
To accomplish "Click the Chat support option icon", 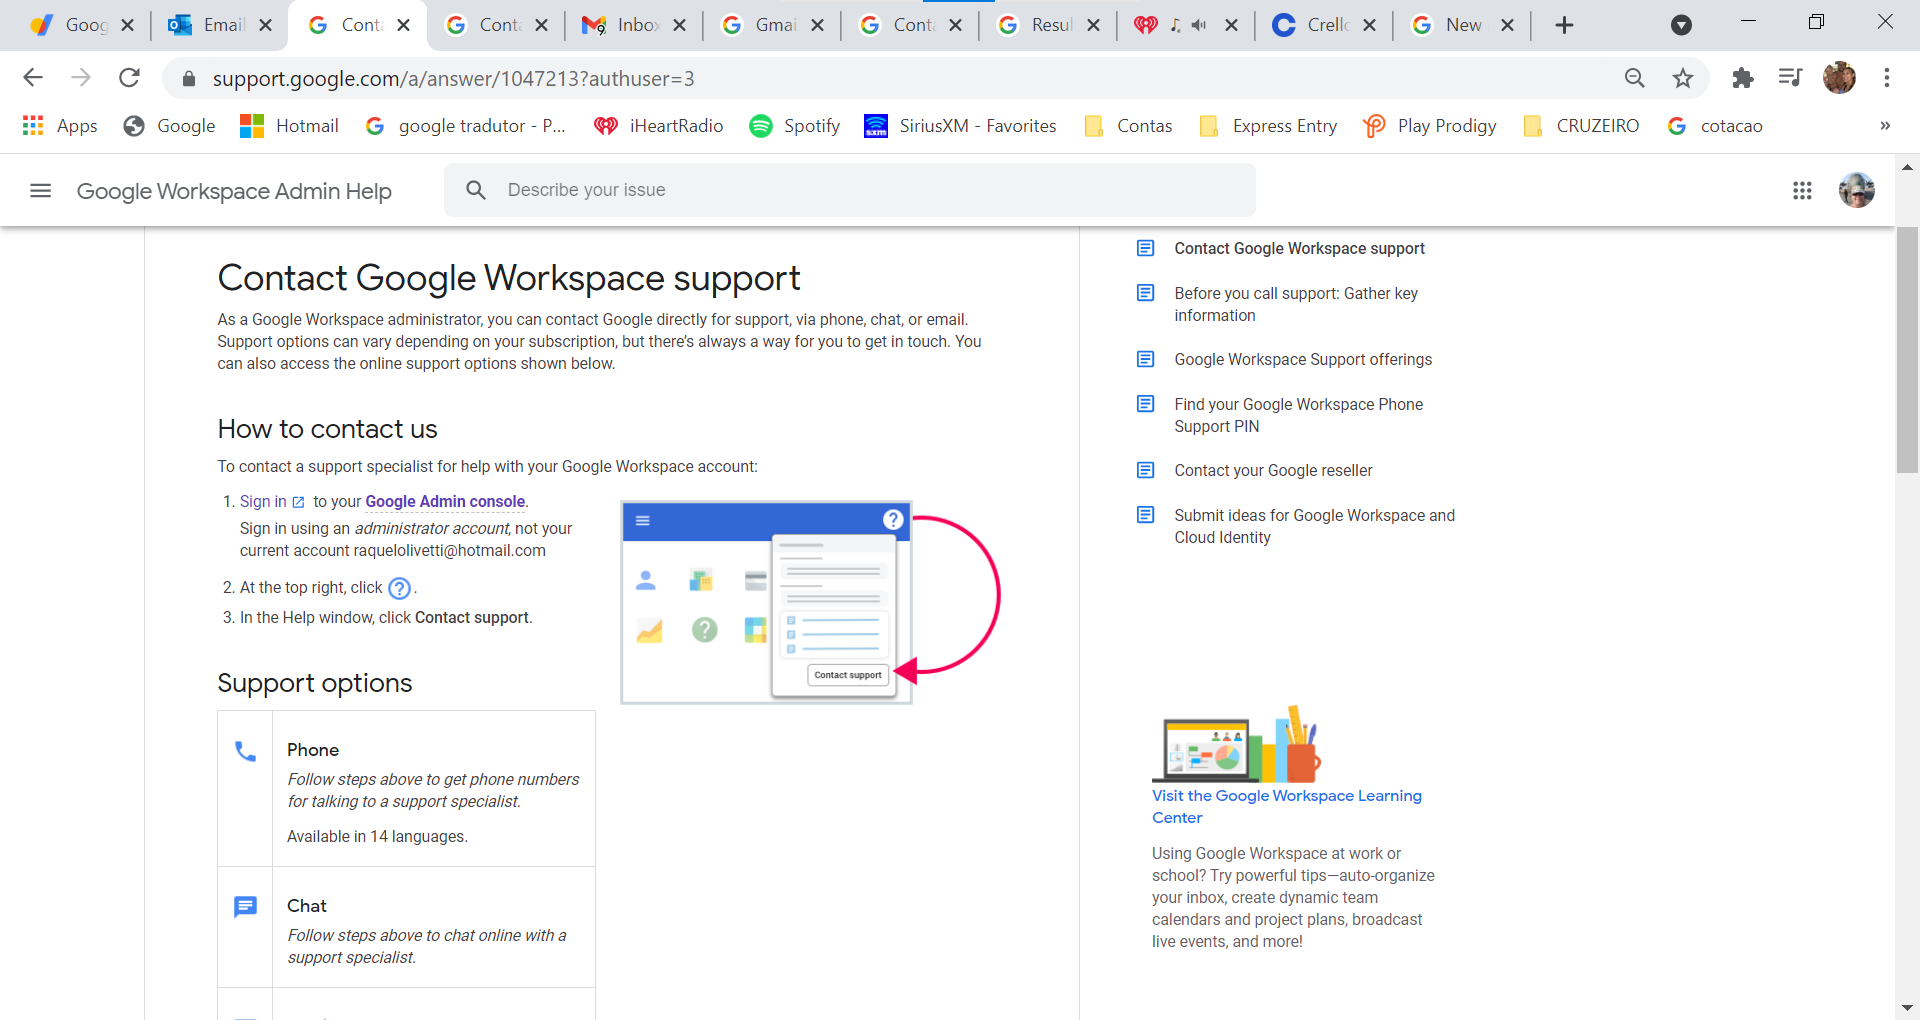I will pos(245,907).
